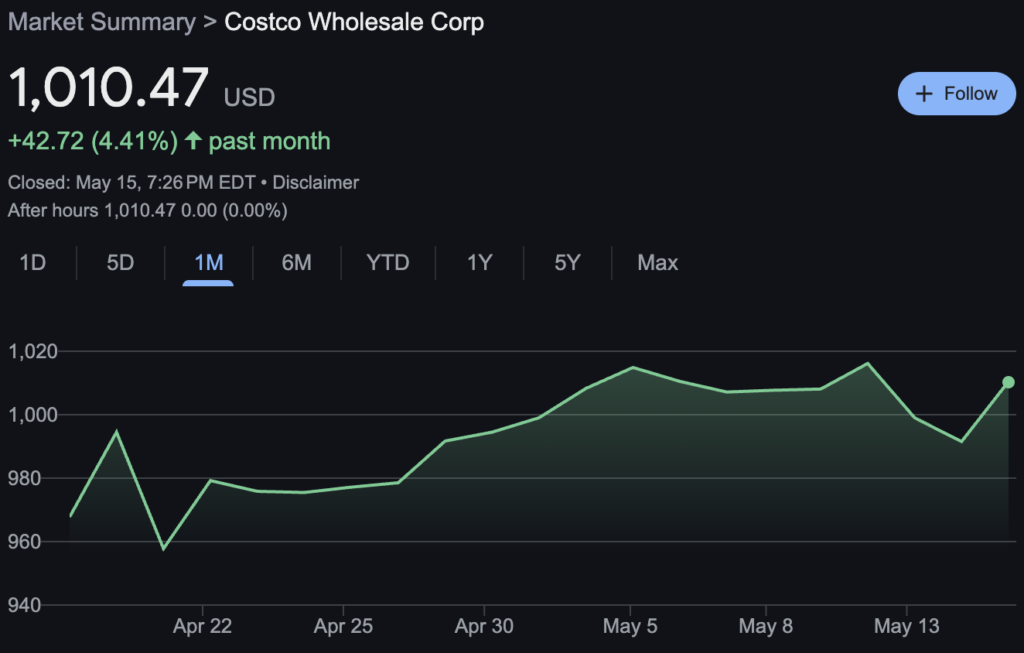Click the May 8 date axis label
The width and height of the screenshot is (1024, 653).
point(765,626)
